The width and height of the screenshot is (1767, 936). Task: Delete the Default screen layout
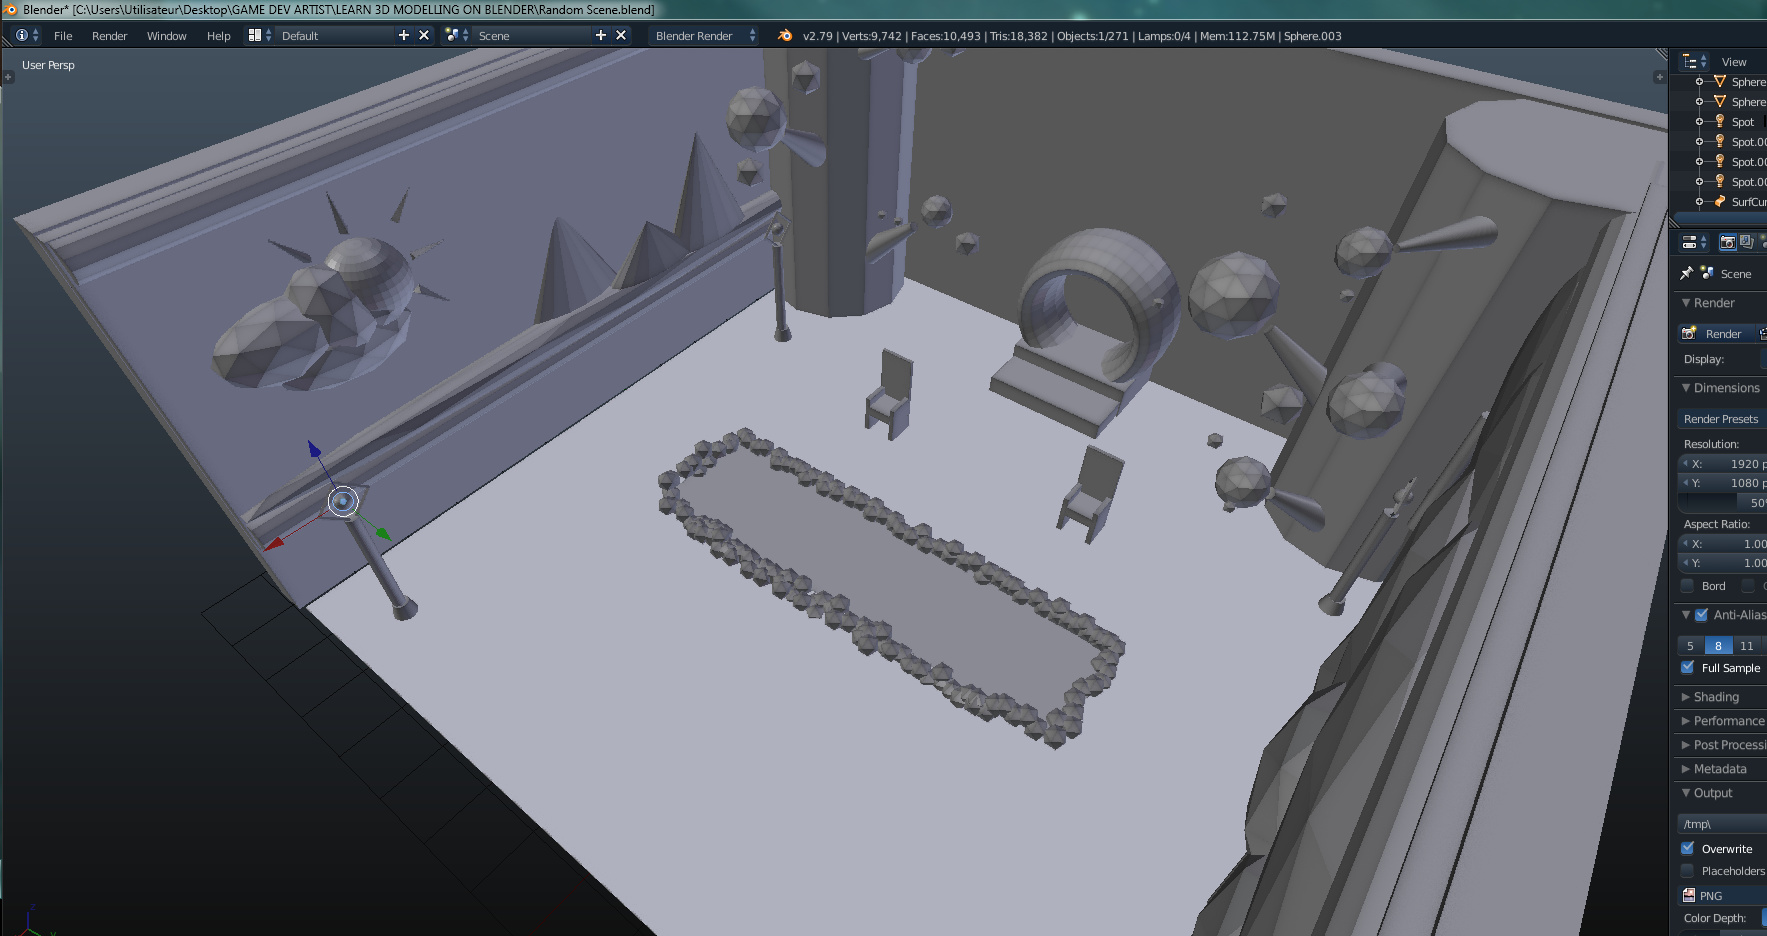tap(424, 35)
